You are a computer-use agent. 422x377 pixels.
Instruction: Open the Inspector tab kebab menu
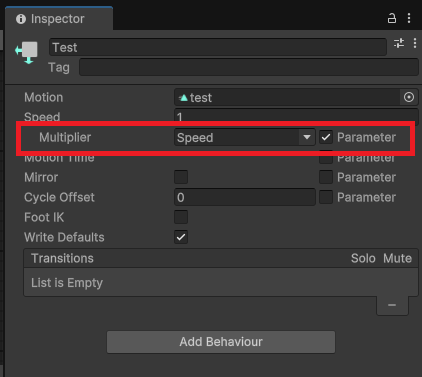click(x=409, y=18)
